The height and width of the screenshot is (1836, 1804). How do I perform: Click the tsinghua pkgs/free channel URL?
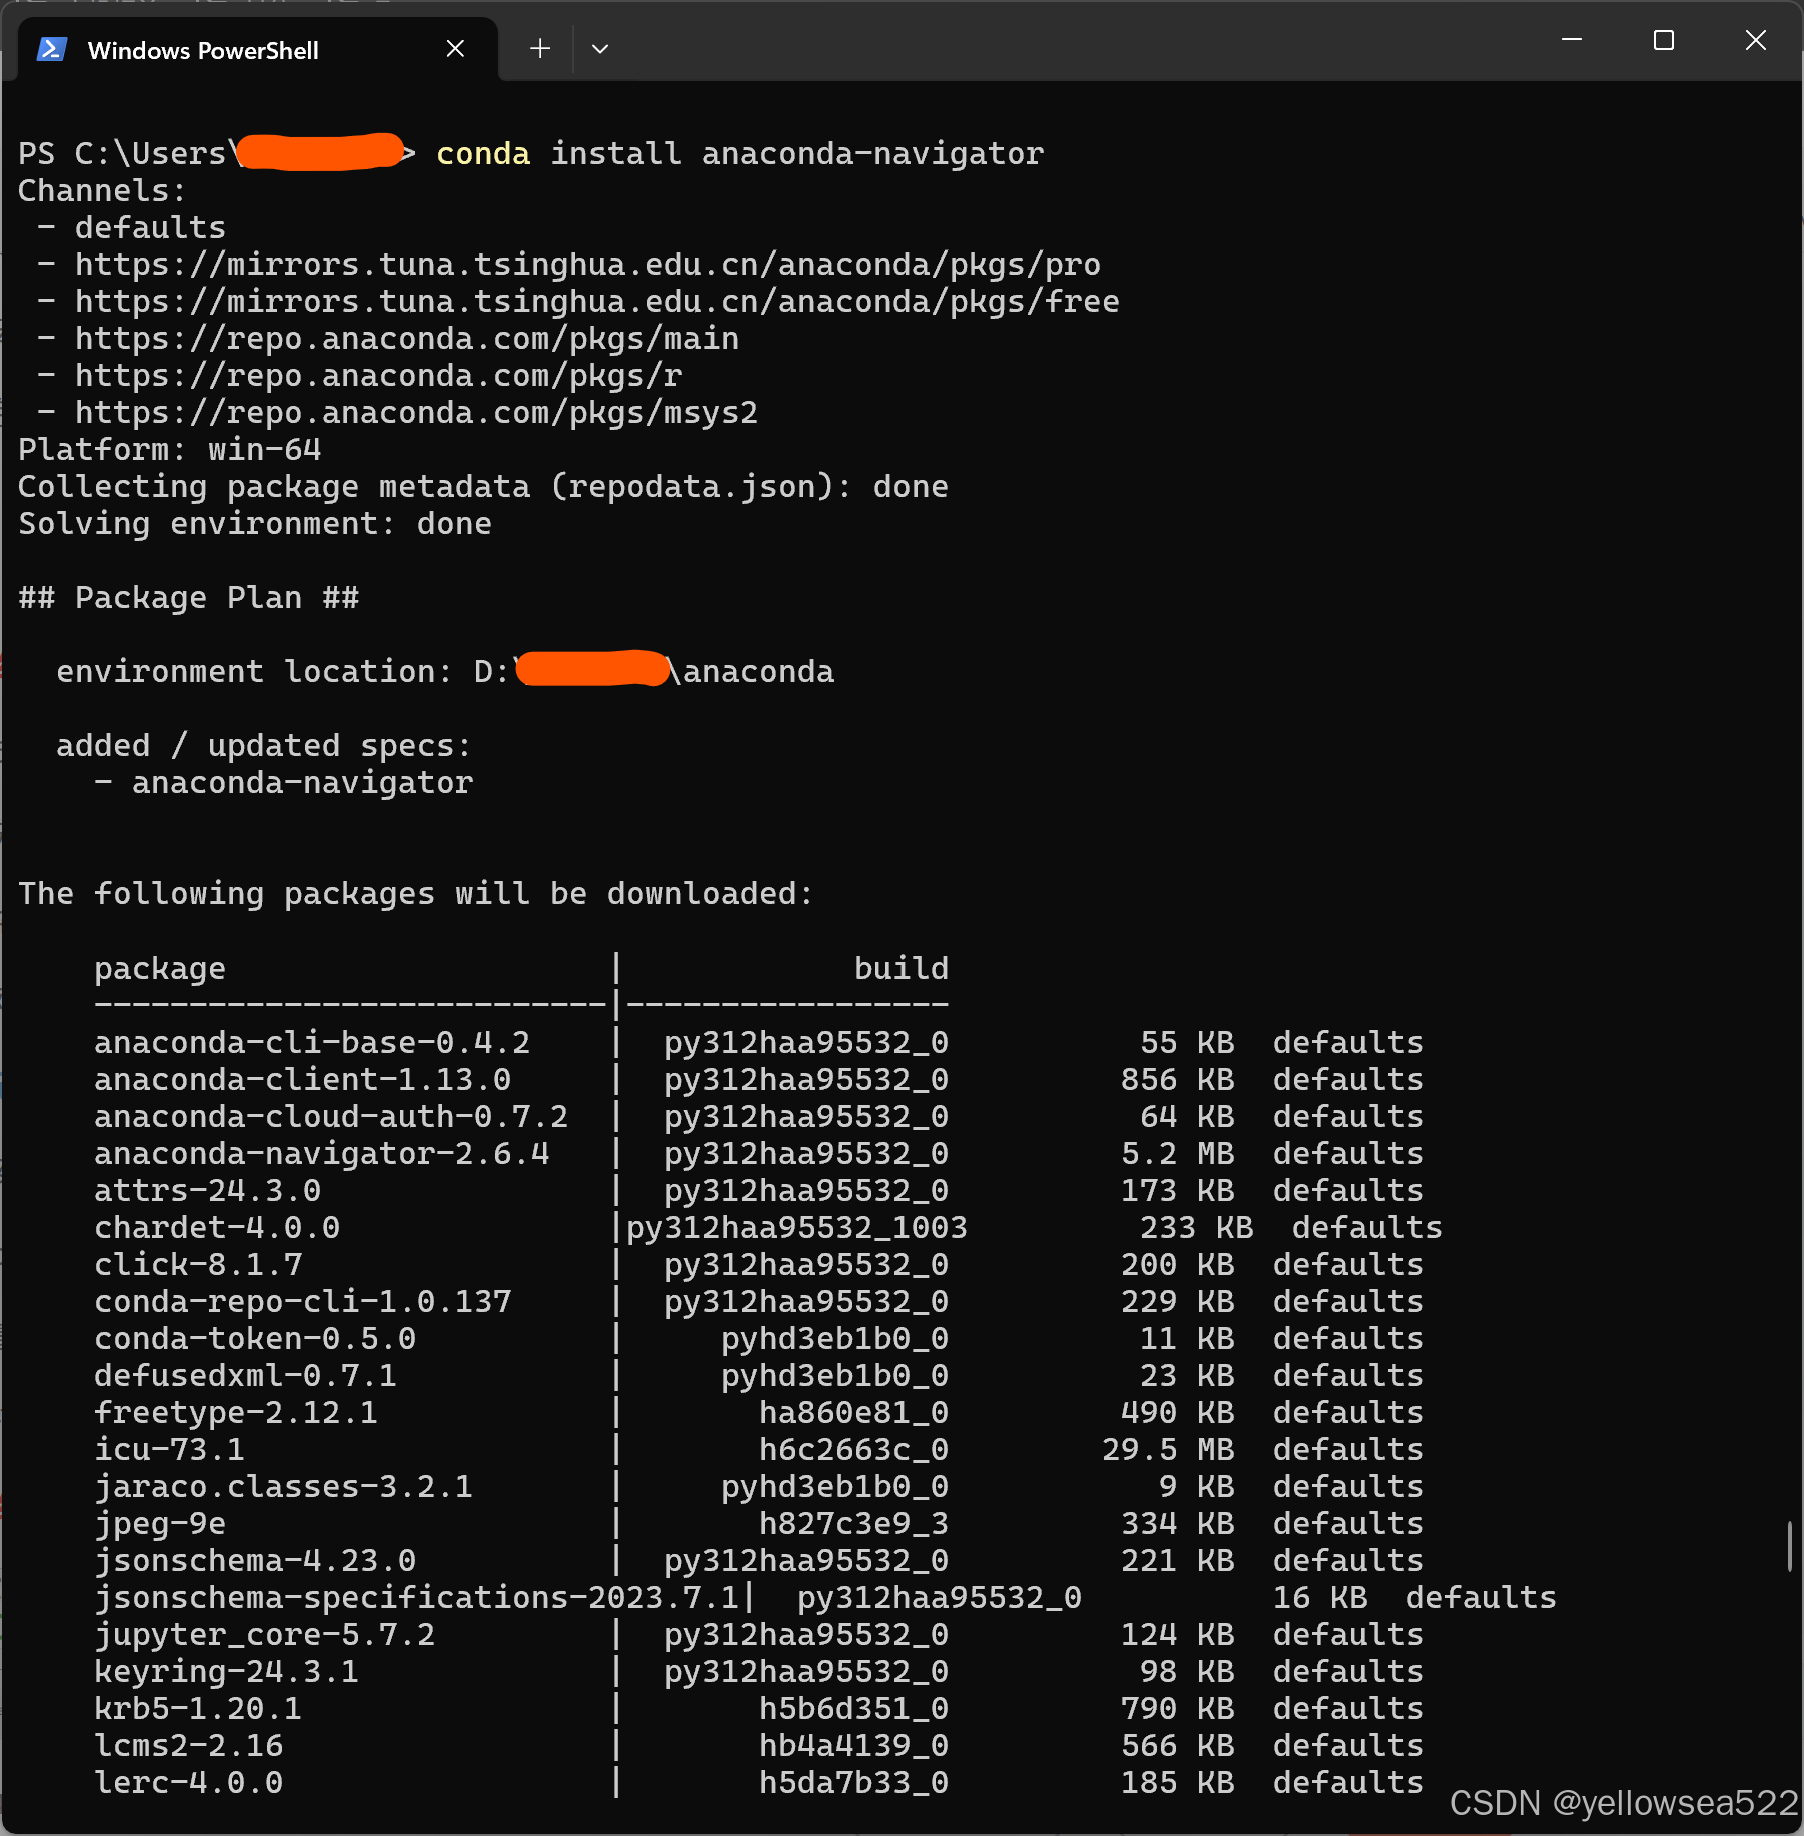pos(597,302)
